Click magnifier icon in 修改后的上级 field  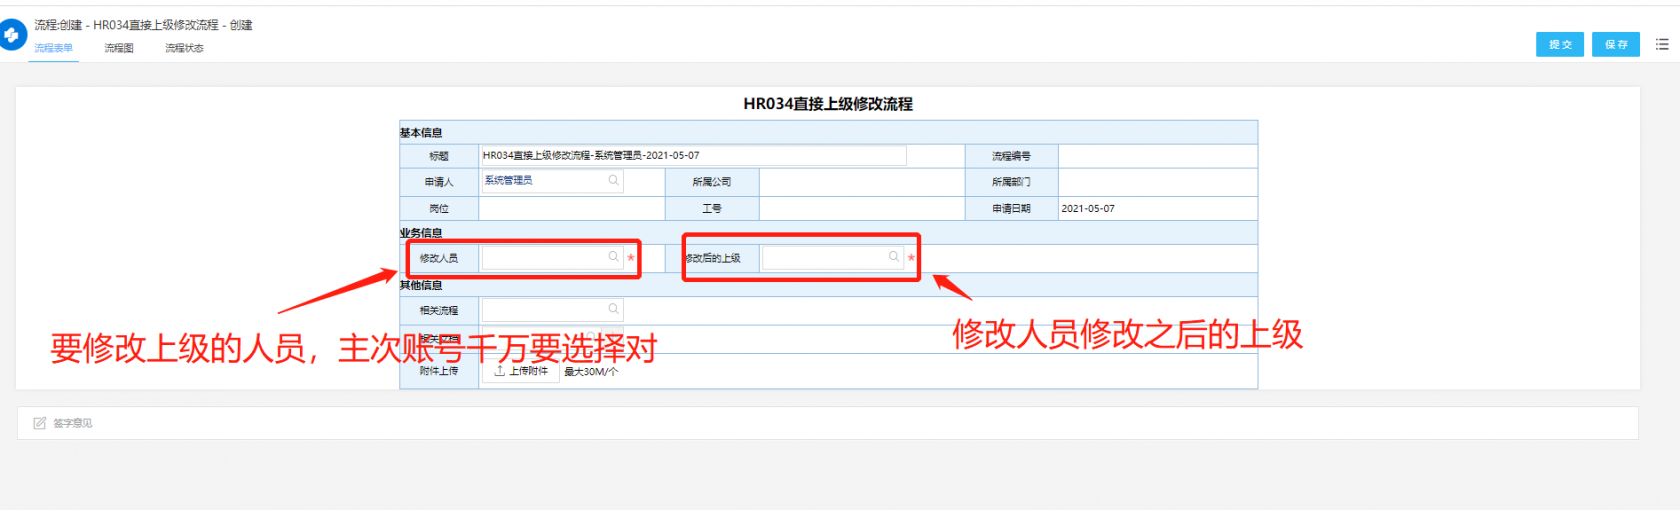893,257
